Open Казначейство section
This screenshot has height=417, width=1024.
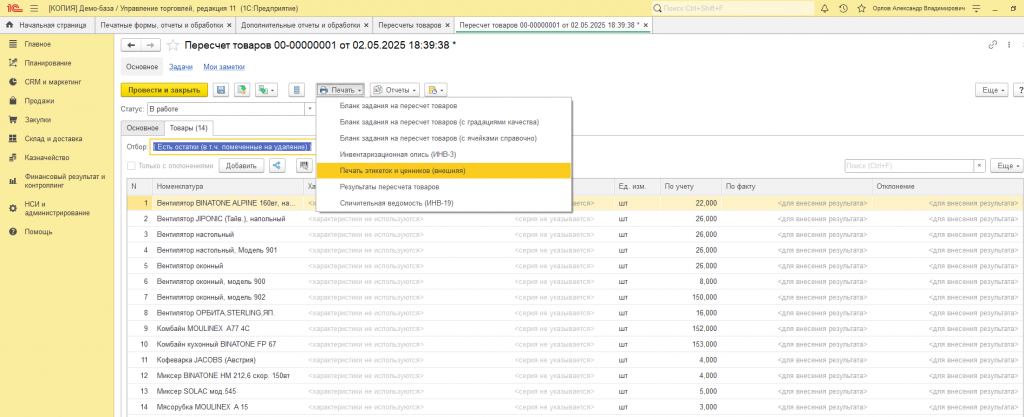[47, 158]
